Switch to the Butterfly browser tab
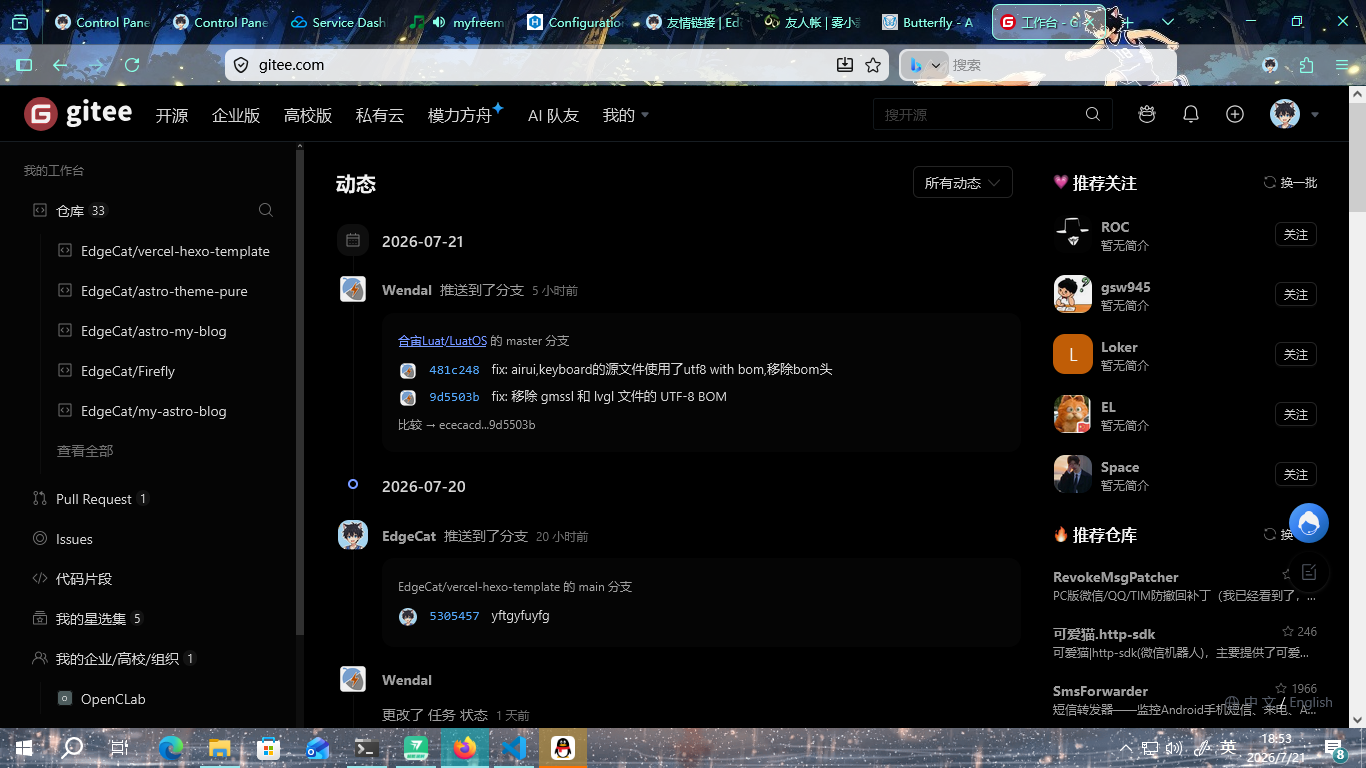 point(929,22)
